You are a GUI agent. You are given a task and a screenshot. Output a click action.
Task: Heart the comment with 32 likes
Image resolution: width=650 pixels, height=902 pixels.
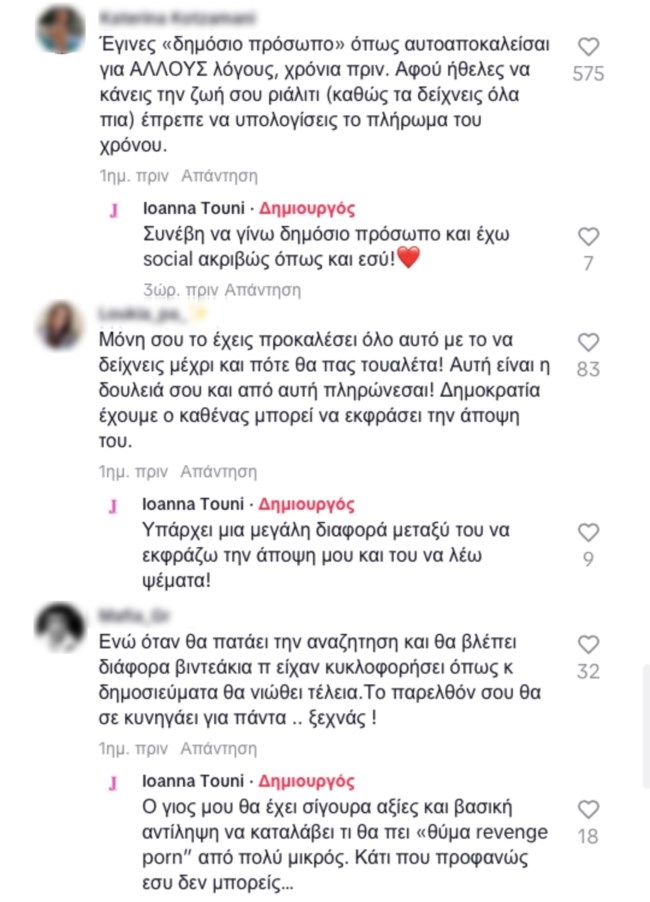click(x=588, y=644)
